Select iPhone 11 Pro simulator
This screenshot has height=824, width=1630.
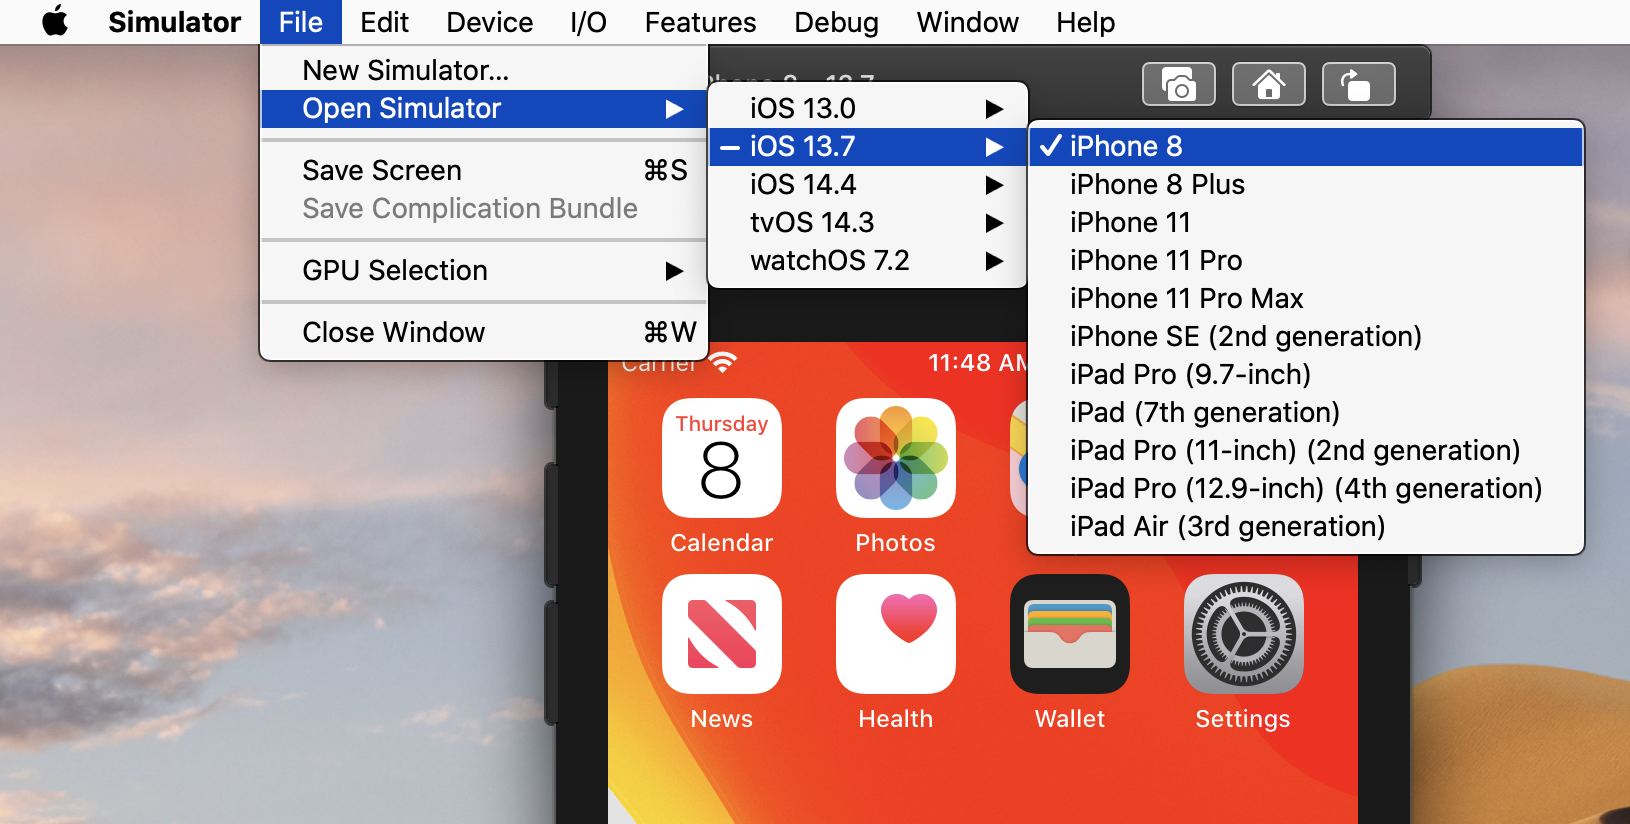pyautogui.click(x=1306, y=260)
